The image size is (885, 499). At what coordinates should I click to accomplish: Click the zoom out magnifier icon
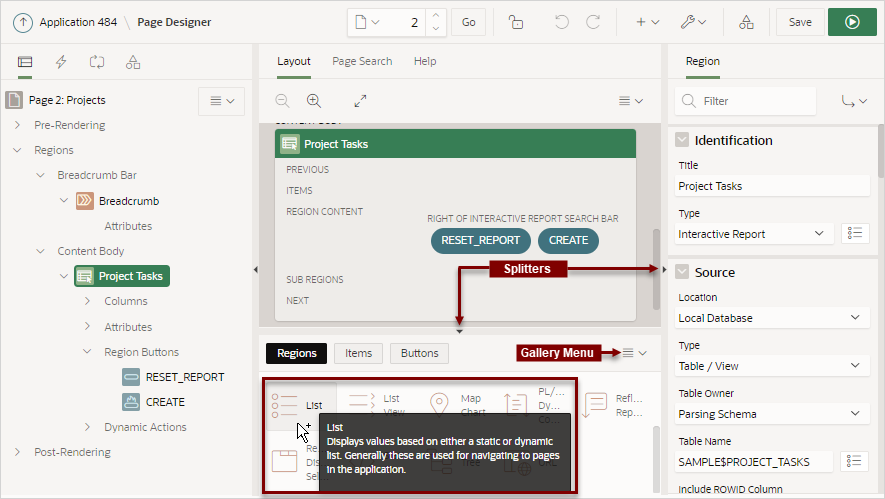(x=282, y=101)
